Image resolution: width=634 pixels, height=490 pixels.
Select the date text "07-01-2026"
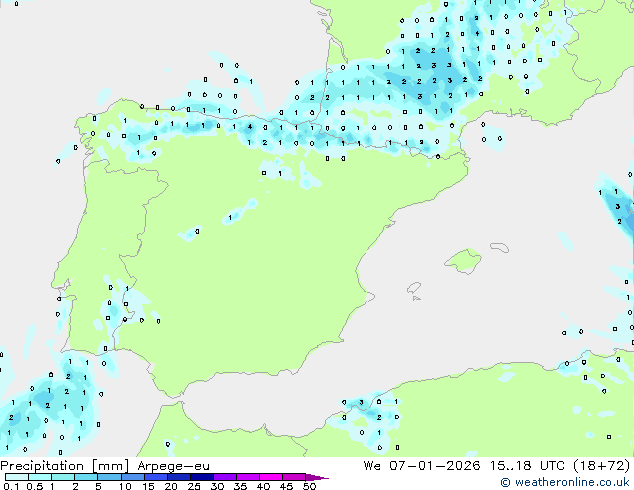435,465
